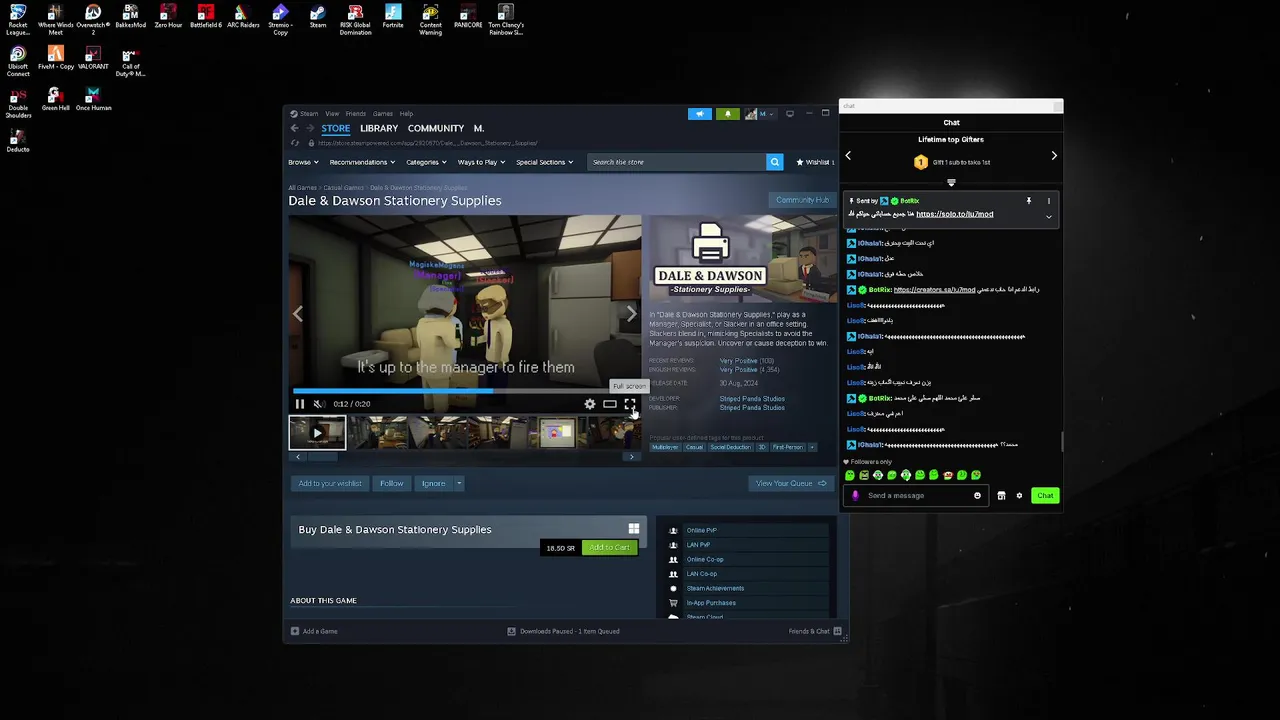This screenshot has width=1280, height=720.
Task: Open the Where Winds Meet desktop icon
Action: tap(55, 19)
